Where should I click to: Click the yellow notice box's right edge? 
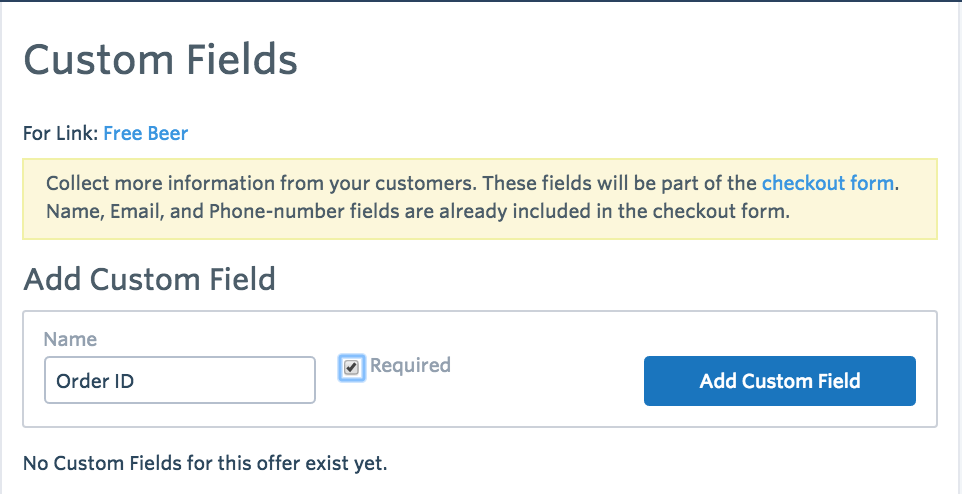936,199
